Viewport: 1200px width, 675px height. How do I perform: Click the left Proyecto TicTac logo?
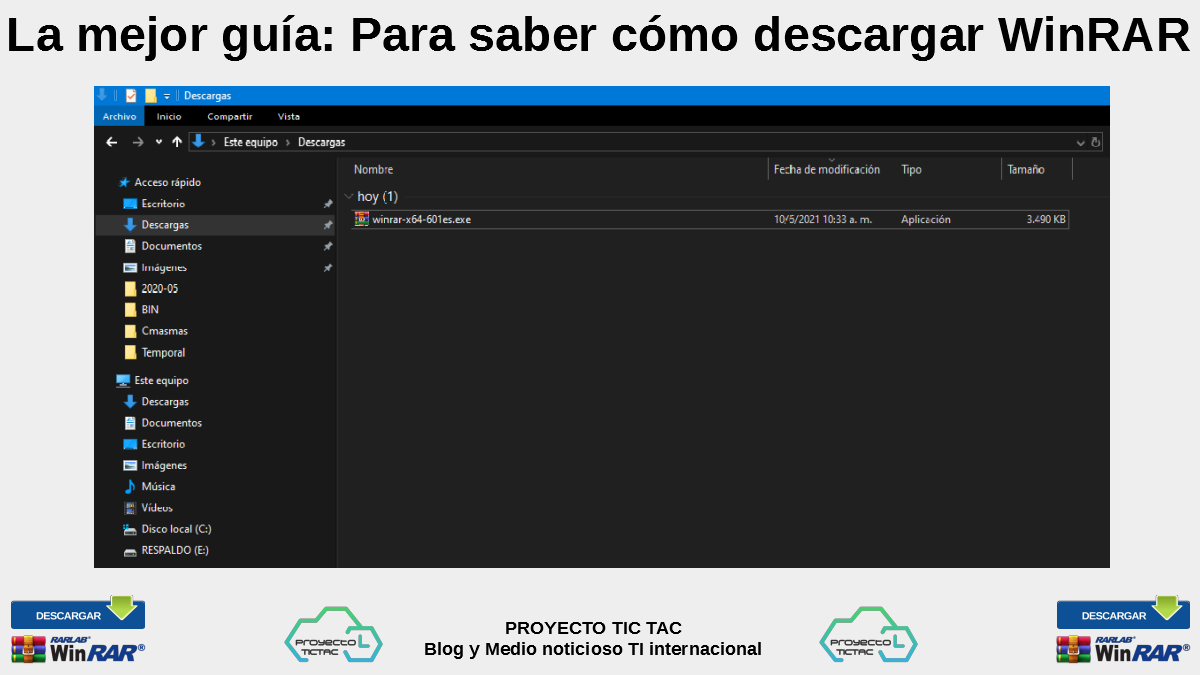point(333,636)
